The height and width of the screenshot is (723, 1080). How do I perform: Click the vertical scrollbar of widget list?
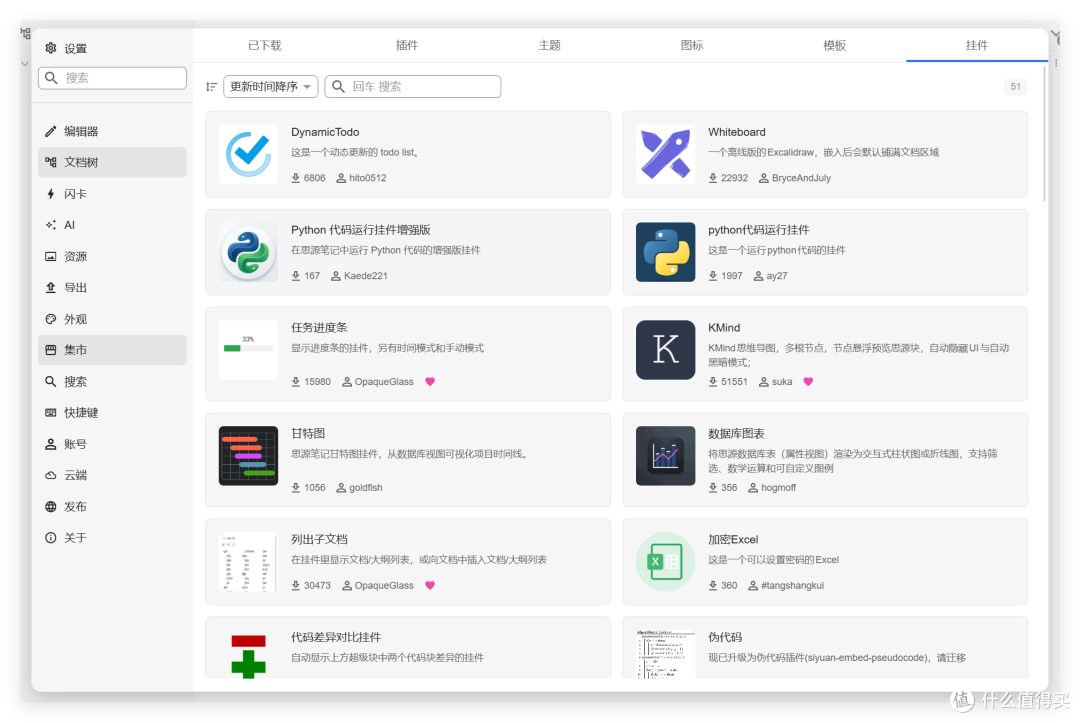(x=1045, y=135)
